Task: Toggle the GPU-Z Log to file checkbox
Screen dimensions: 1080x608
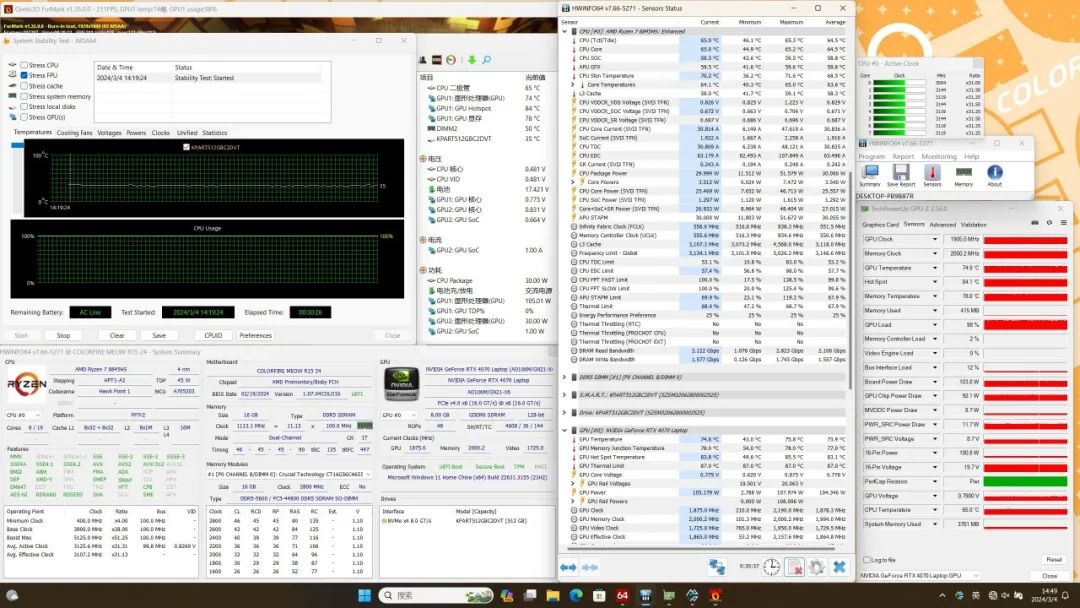Action: coord(865,559)
